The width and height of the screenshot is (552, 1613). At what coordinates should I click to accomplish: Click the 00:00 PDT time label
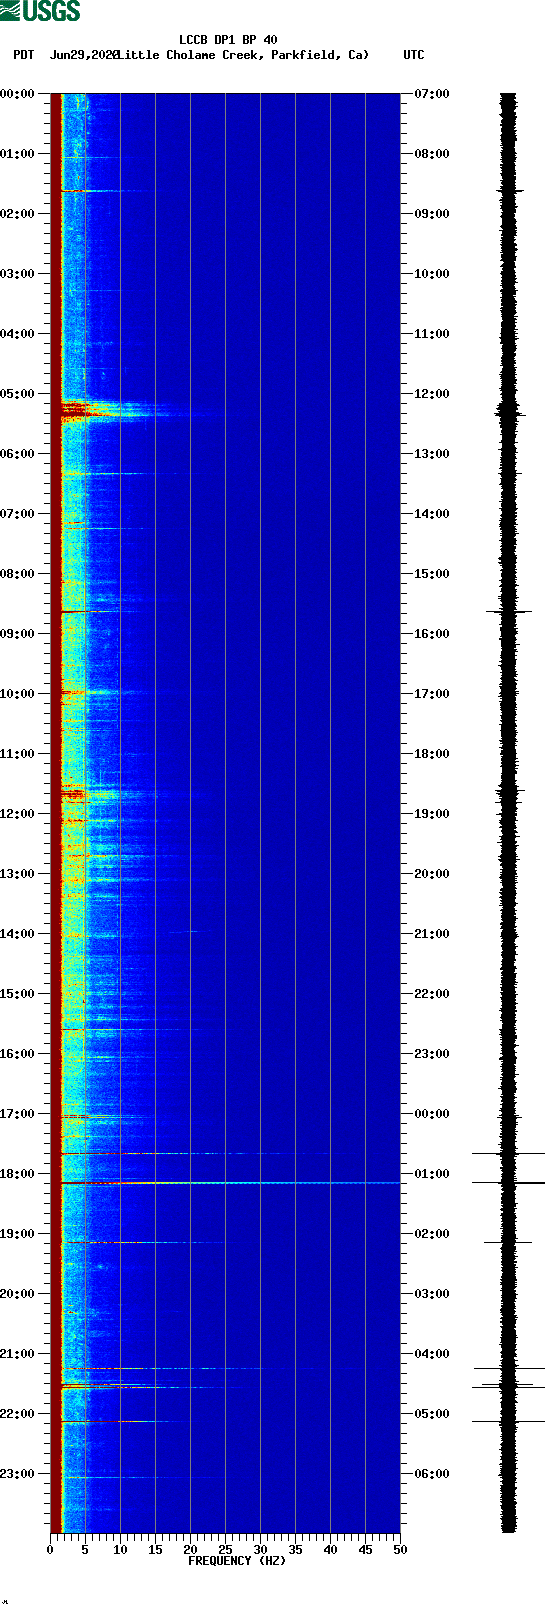pos(18,94)
